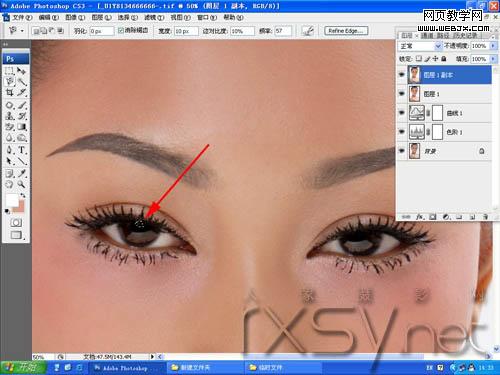Image resolution: width=500 pixels, height=375 pixels.
Task: Open the 滤镜 (Filter) menu
Action: click(154, 17)
